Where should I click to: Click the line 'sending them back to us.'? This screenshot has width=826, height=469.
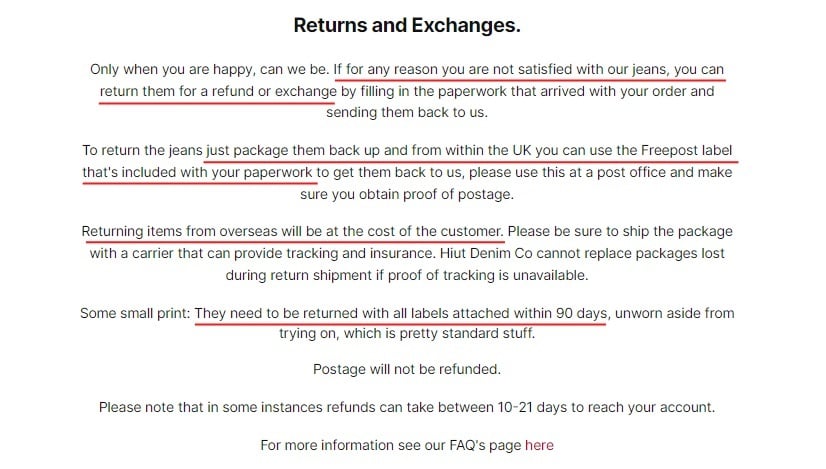pos(407,112)
